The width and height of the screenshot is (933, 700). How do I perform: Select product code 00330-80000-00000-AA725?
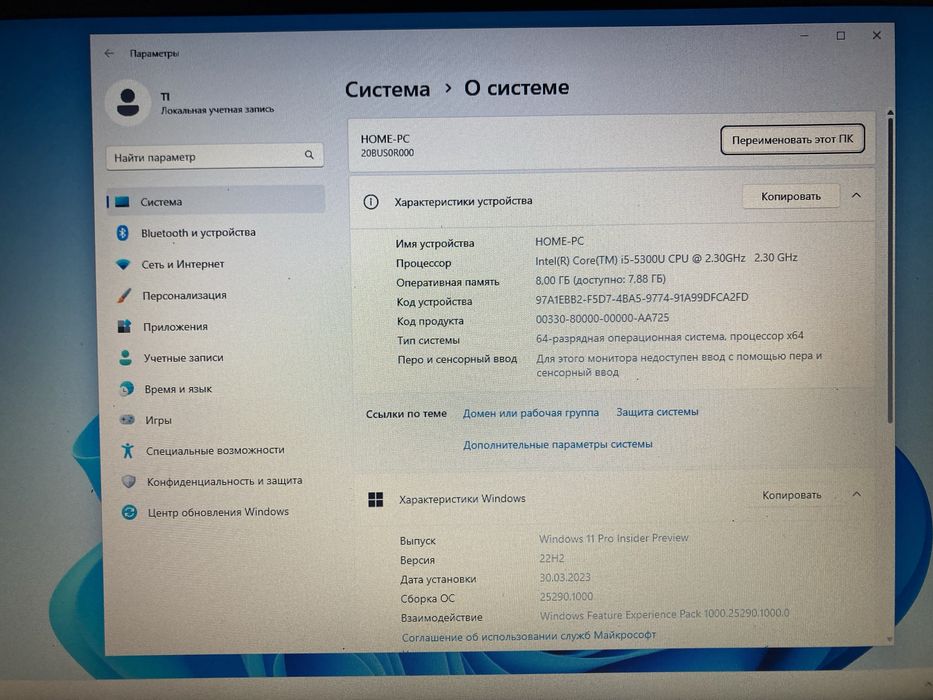602,318
